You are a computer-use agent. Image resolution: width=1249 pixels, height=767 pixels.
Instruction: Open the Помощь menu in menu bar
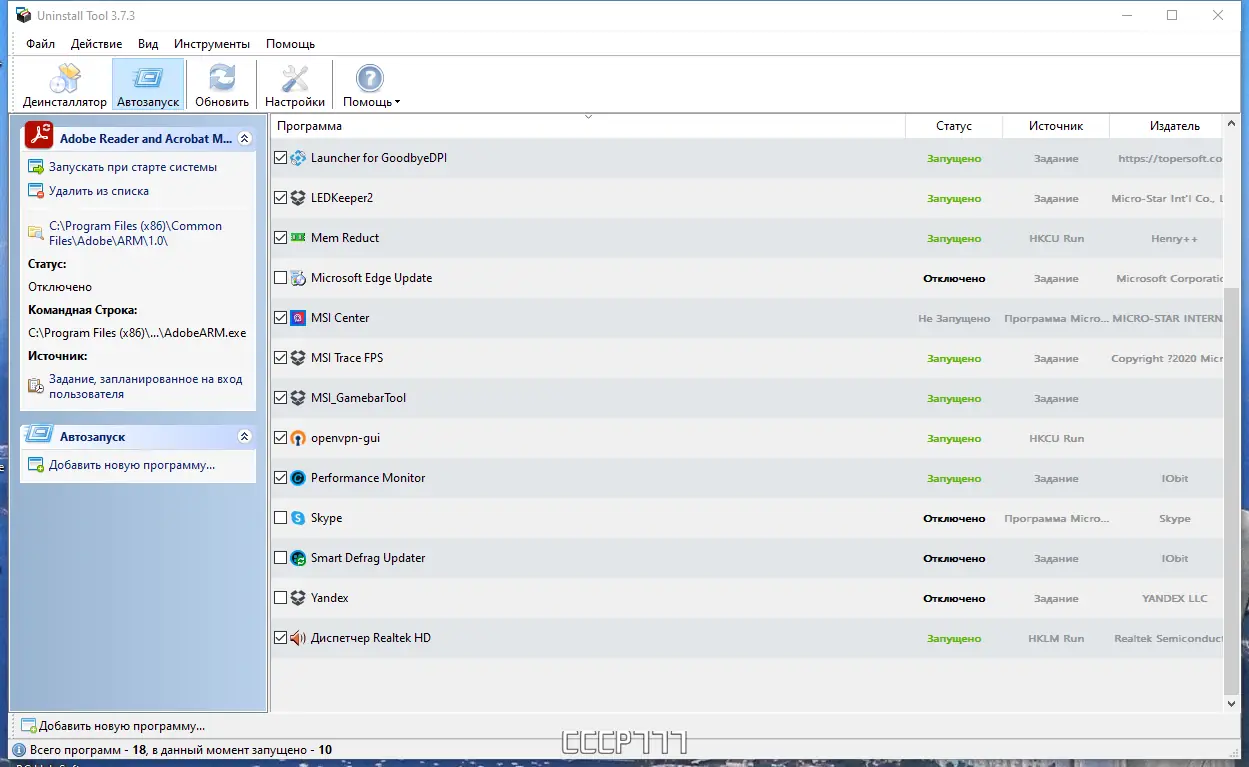coord(290,44)
